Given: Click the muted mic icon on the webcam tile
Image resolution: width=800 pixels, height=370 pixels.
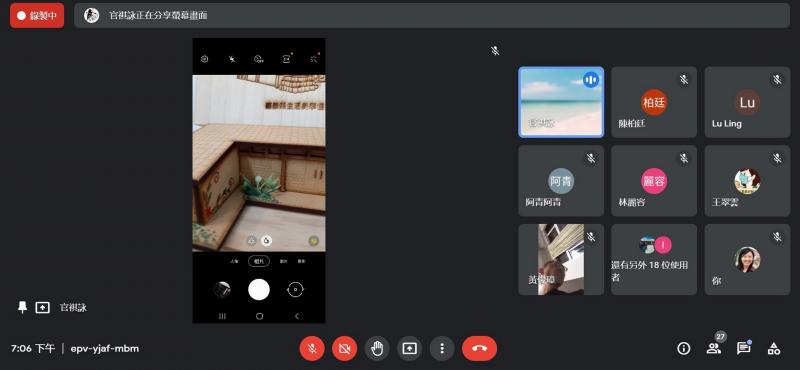Looking at the screenshot, I should click(x=591, y=237).
